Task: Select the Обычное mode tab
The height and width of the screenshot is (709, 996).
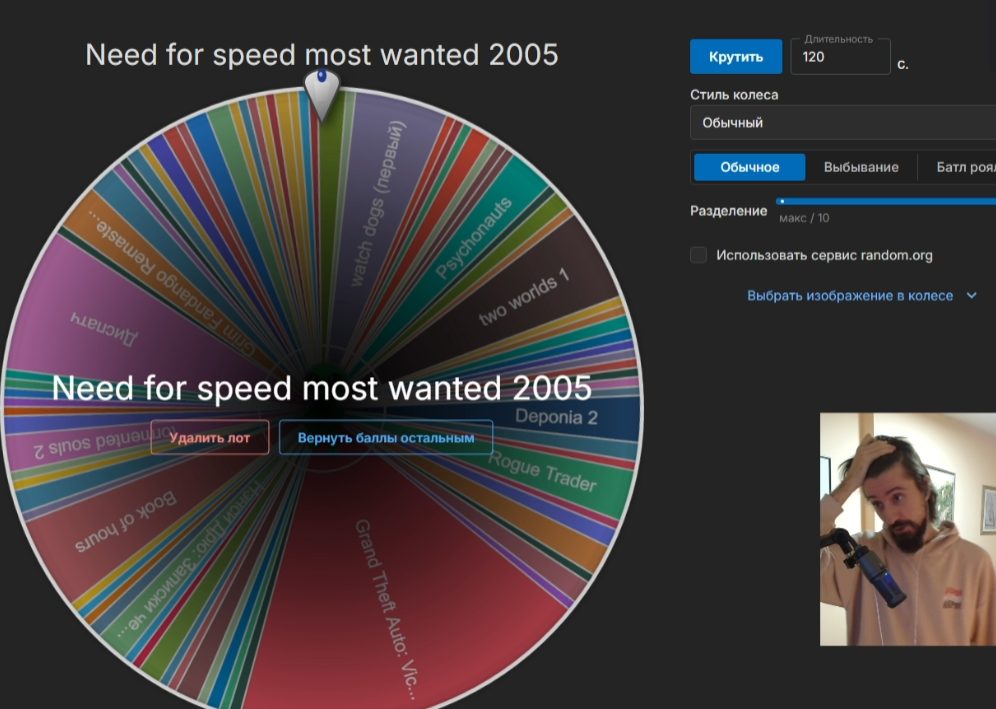Action: pos(750,167)
